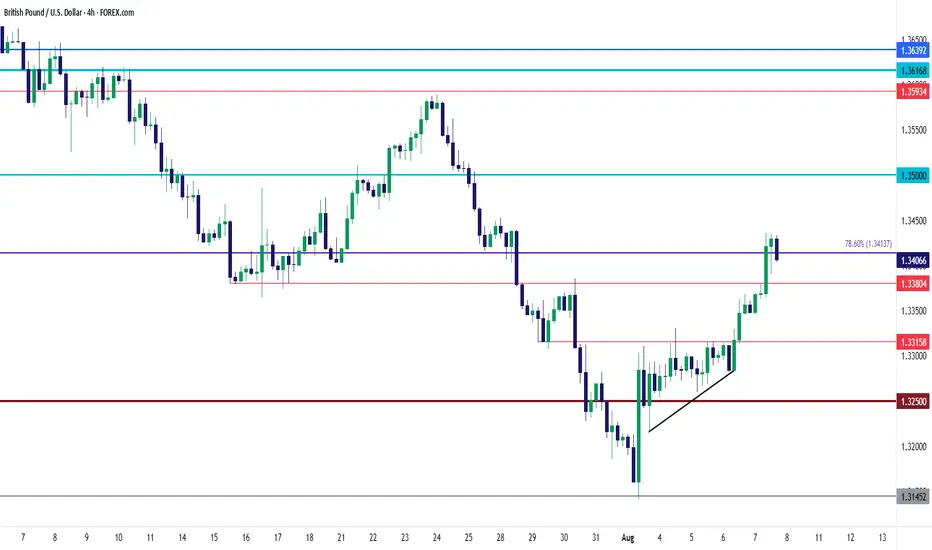Click date 31 on the time axis
Image resolution: width=932 pixels, height=550 pixels.
coord(596,538)
